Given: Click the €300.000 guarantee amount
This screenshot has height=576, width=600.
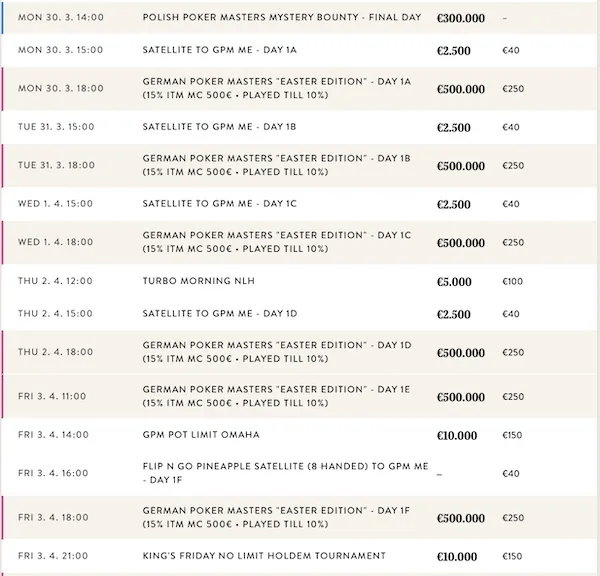Looking at the screenshot, I should point(461,18).
